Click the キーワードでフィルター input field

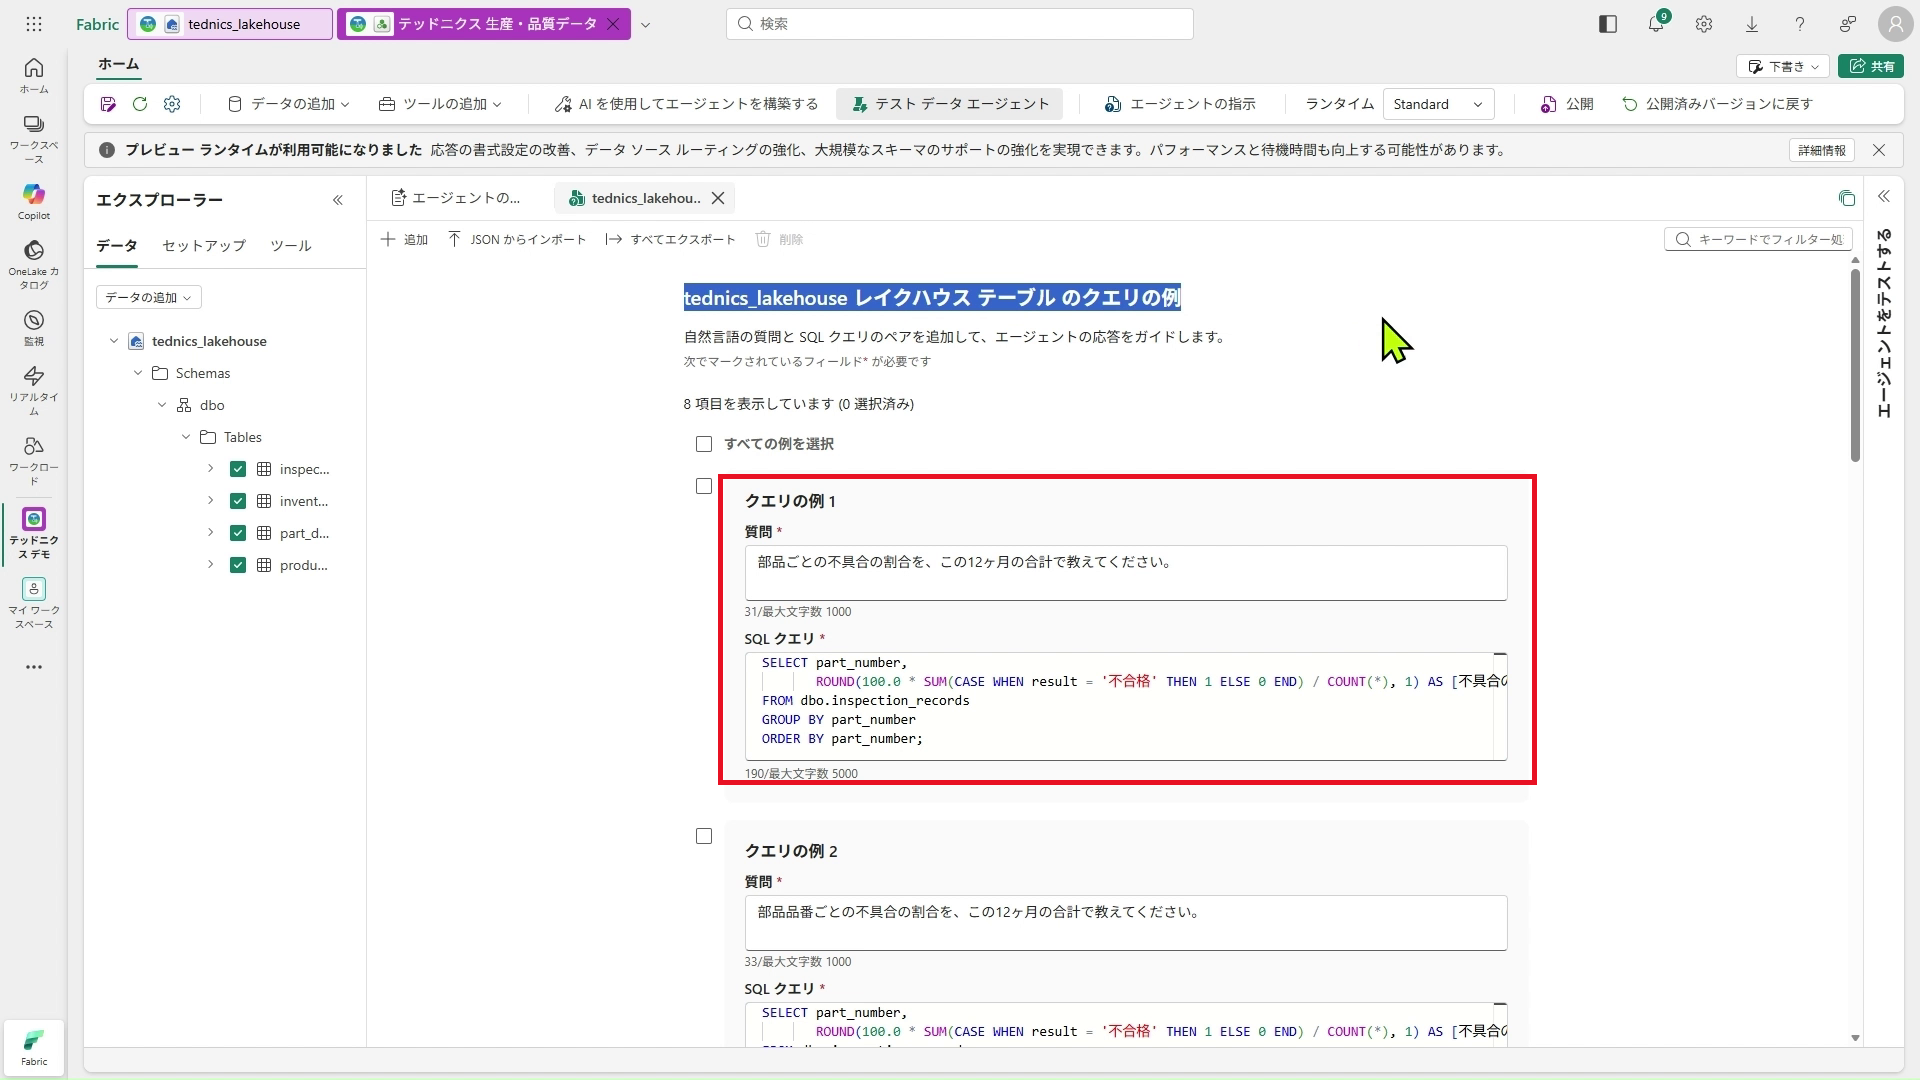(1759, 240)
